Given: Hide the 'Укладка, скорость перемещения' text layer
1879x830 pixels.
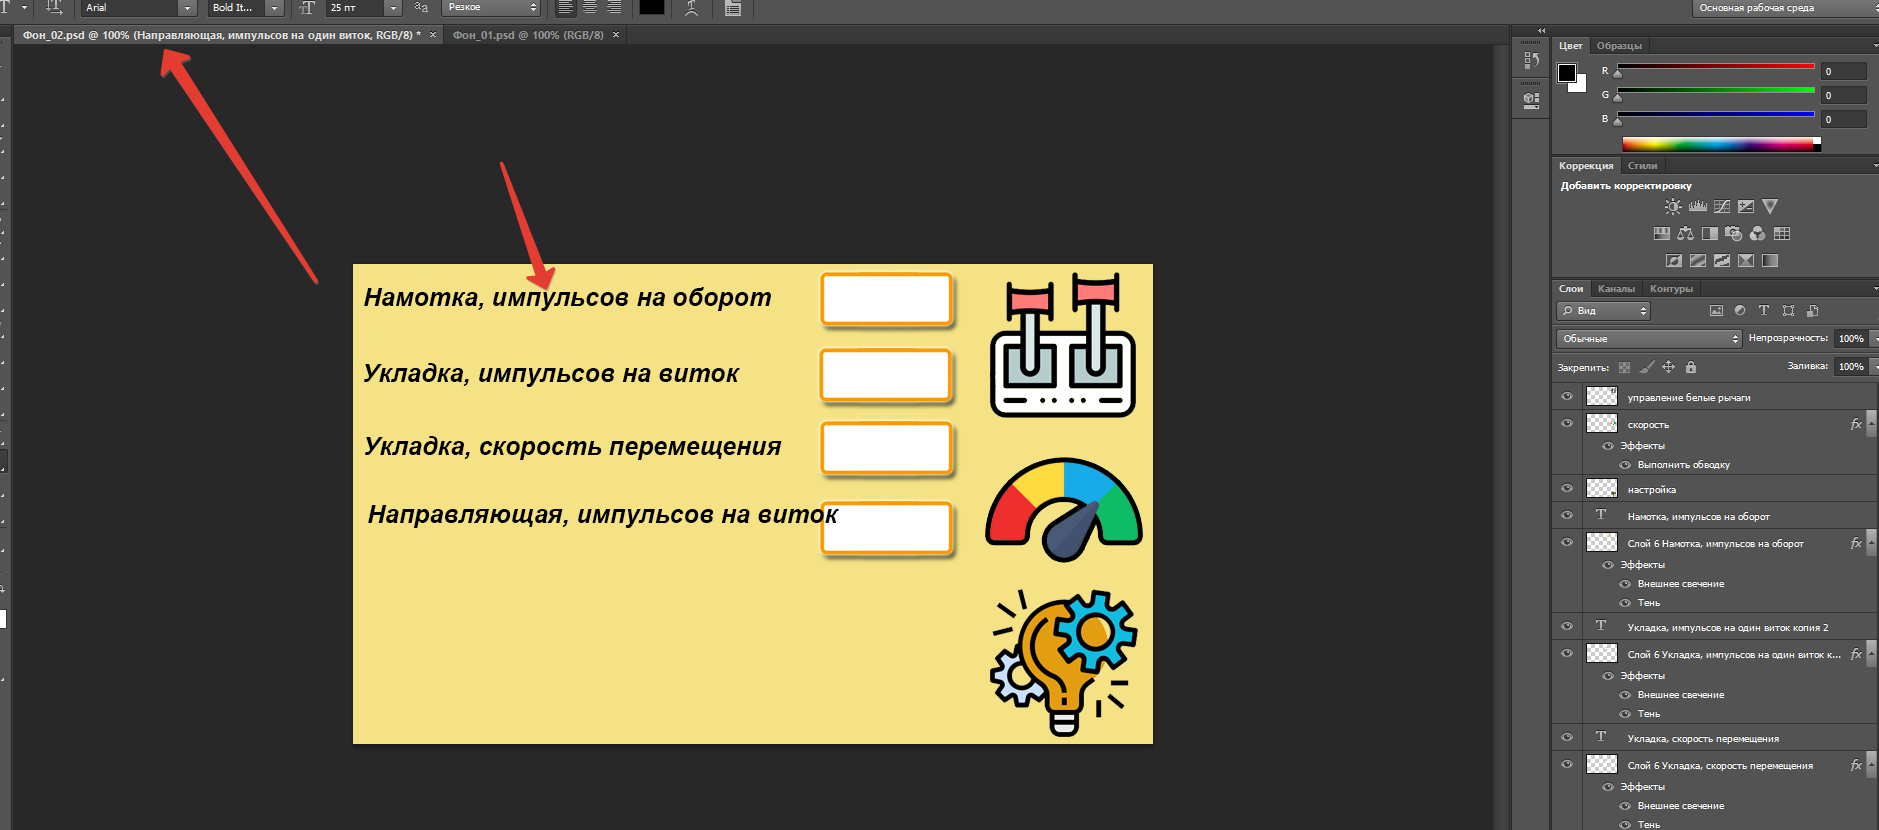Looking at the screenshot, I should click(1567, 738).
